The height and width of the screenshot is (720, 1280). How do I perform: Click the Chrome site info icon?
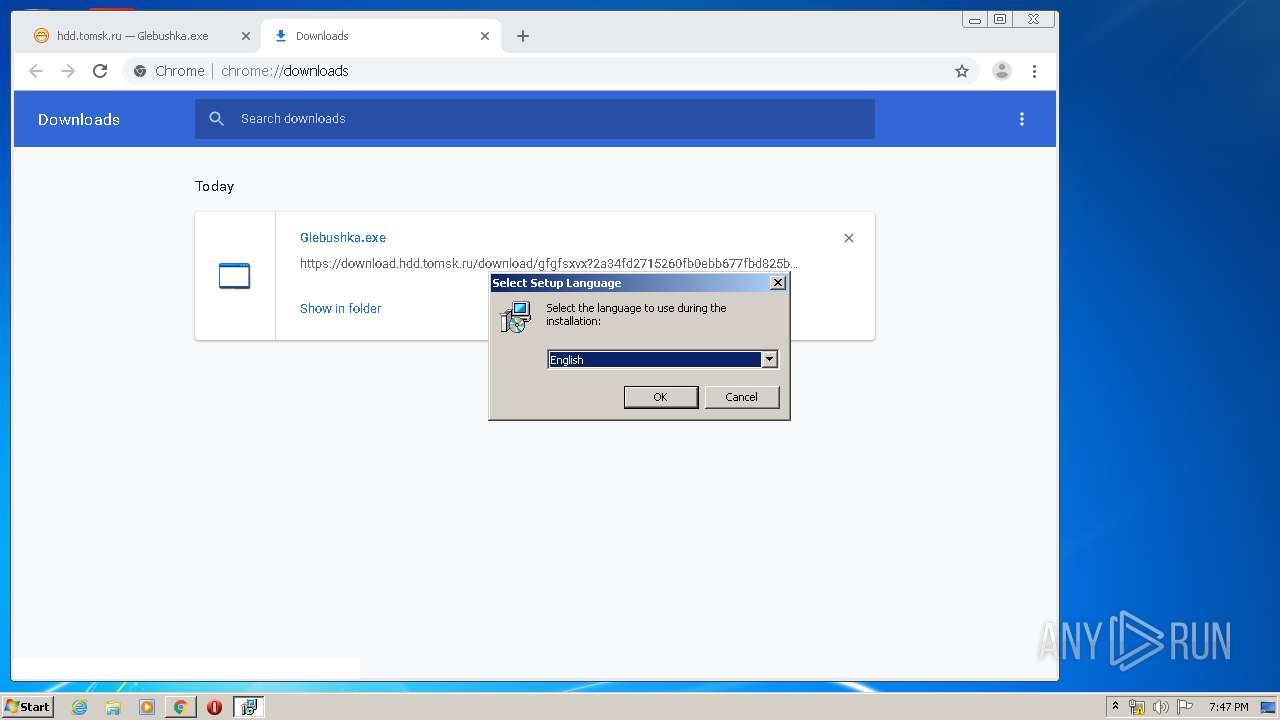point(140,71)
